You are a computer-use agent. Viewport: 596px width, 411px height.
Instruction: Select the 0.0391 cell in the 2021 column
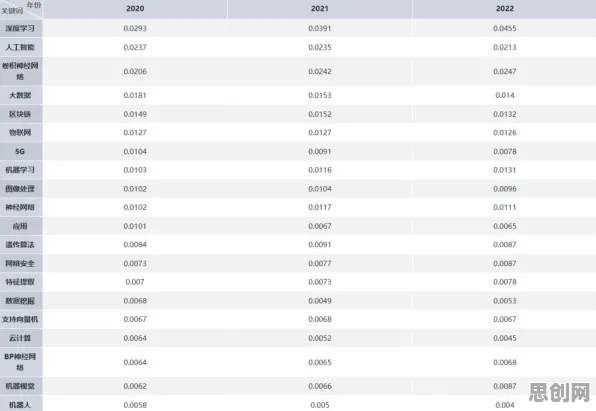coord(320,28)
